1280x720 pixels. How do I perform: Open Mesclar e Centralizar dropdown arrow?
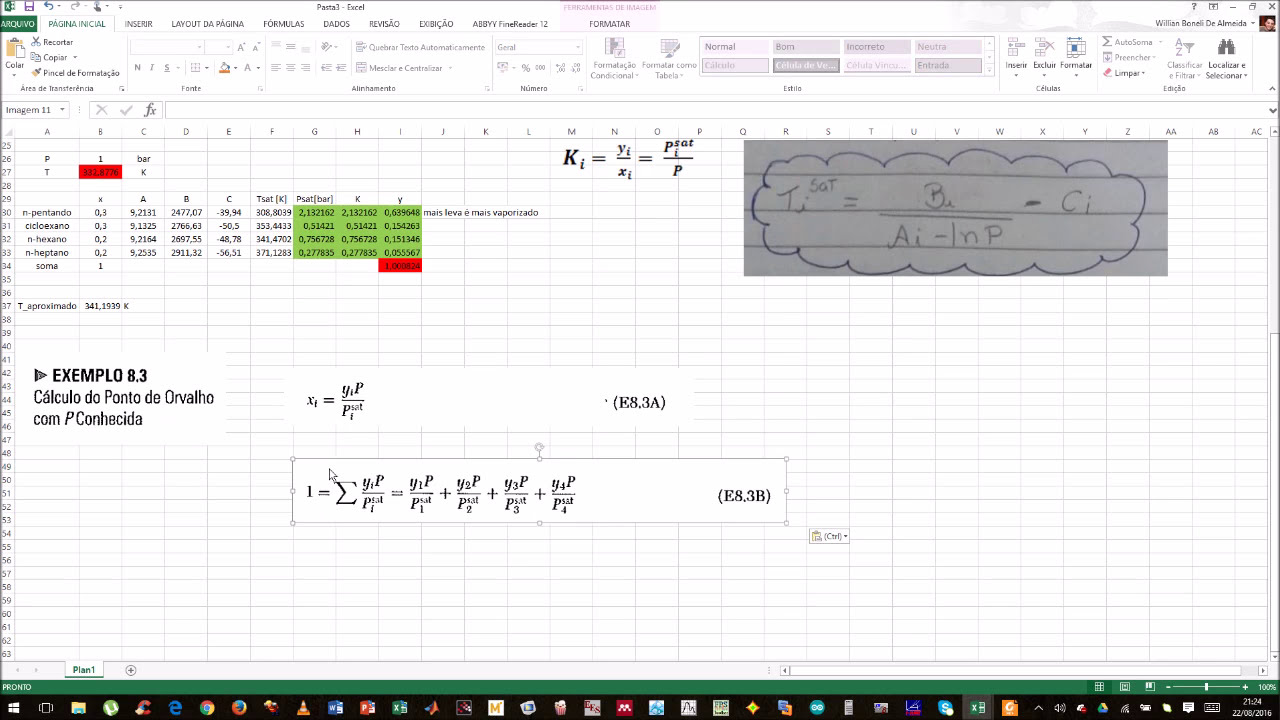click(x=450, y=68)
